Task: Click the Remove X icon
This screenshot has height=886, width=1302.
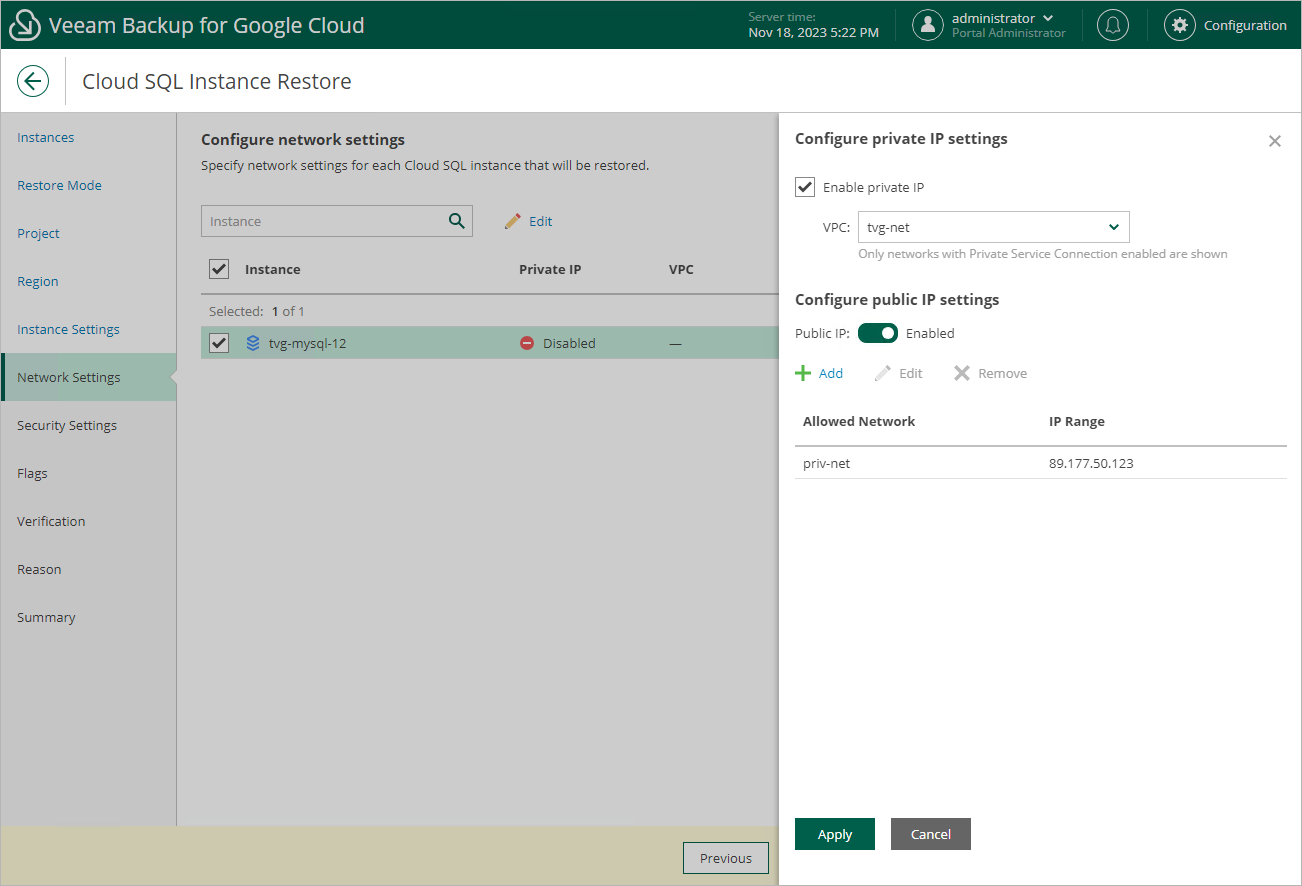Action: [962, 373]
